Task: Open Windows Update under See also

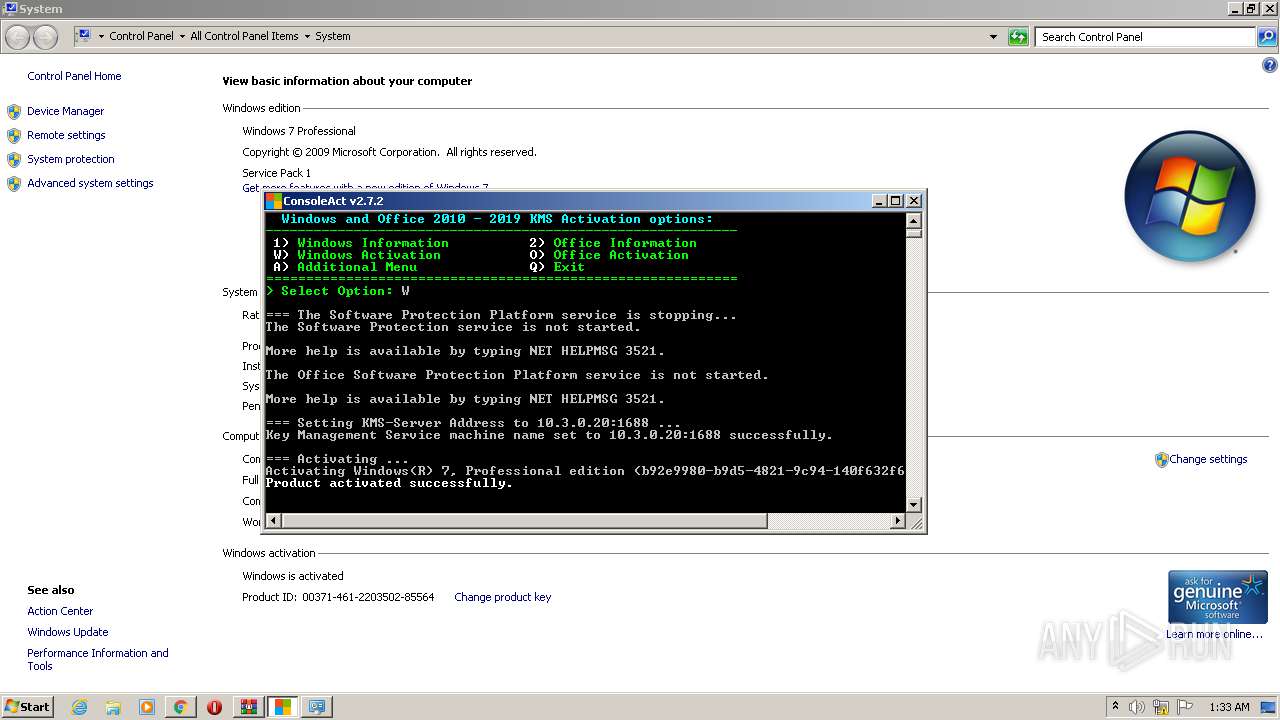Action: click(67, 632)
